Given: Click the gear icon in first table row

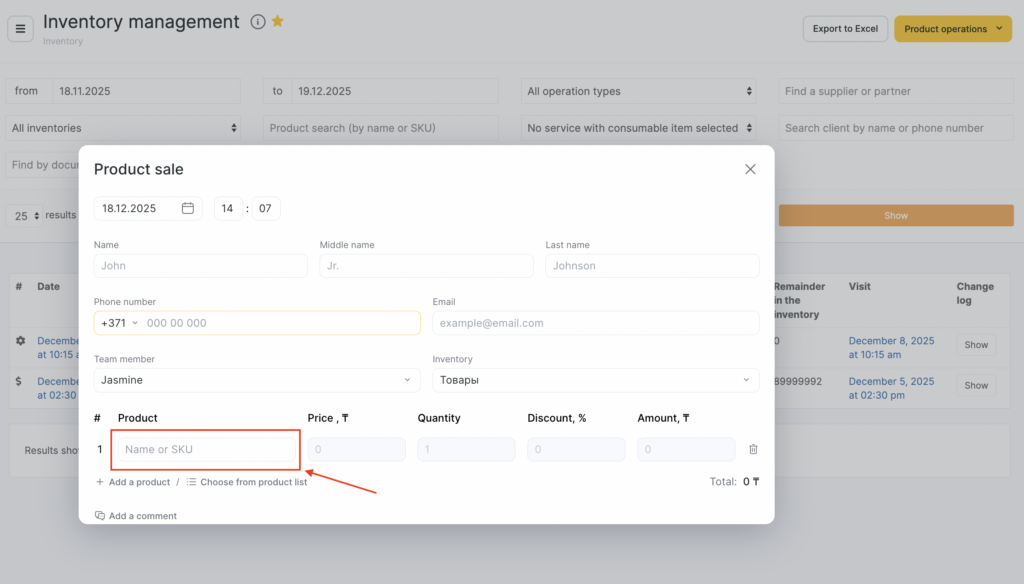Looking at the screenshot, I should [20, 341].
